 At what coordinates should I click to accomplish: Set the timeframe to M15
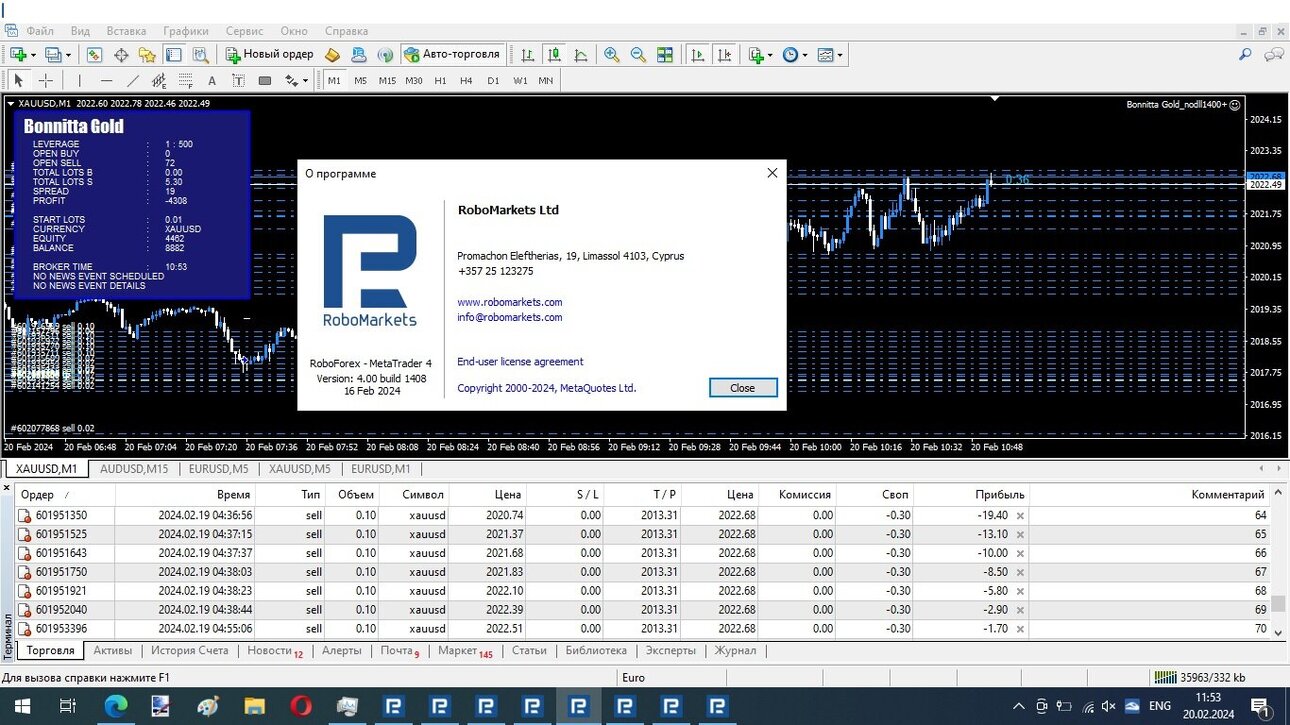387,80
